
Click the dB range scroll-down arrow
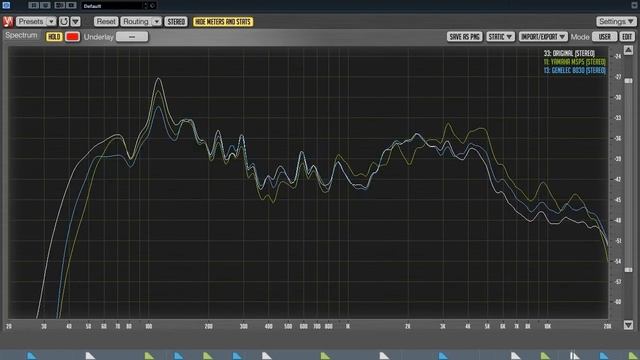629,325
